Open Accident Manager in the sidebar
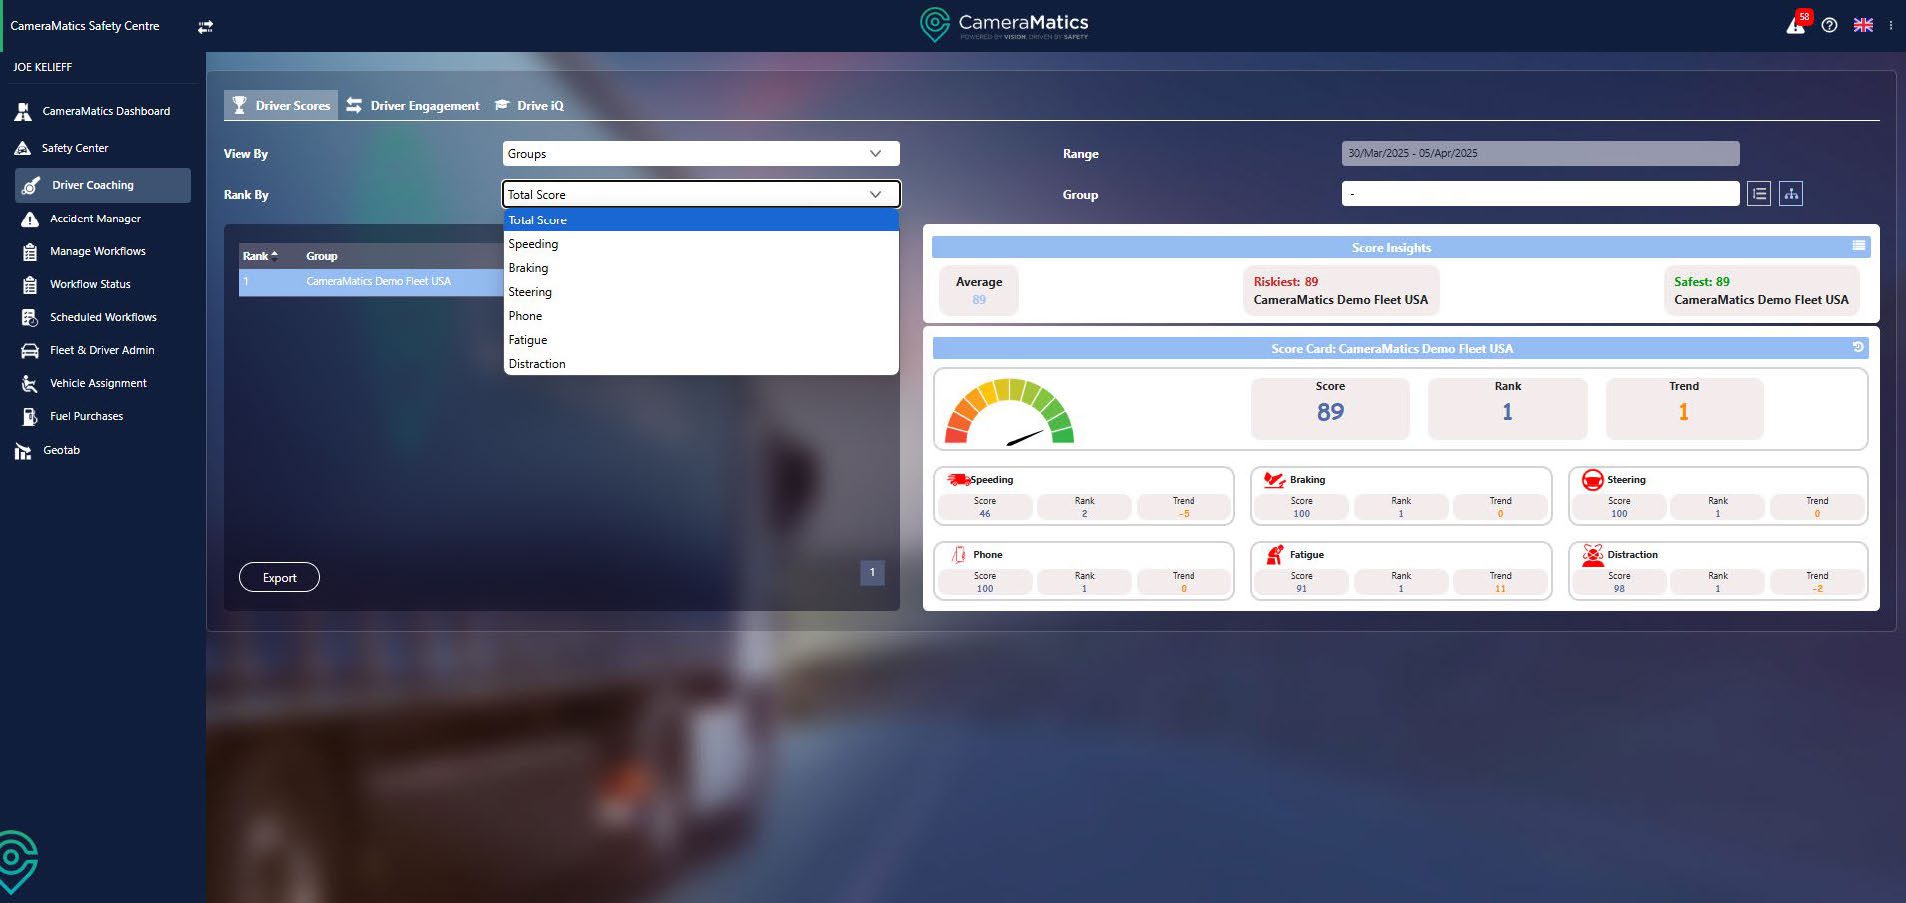The width and height of the screenshot is (1906, 903). (x=95, y=219)
